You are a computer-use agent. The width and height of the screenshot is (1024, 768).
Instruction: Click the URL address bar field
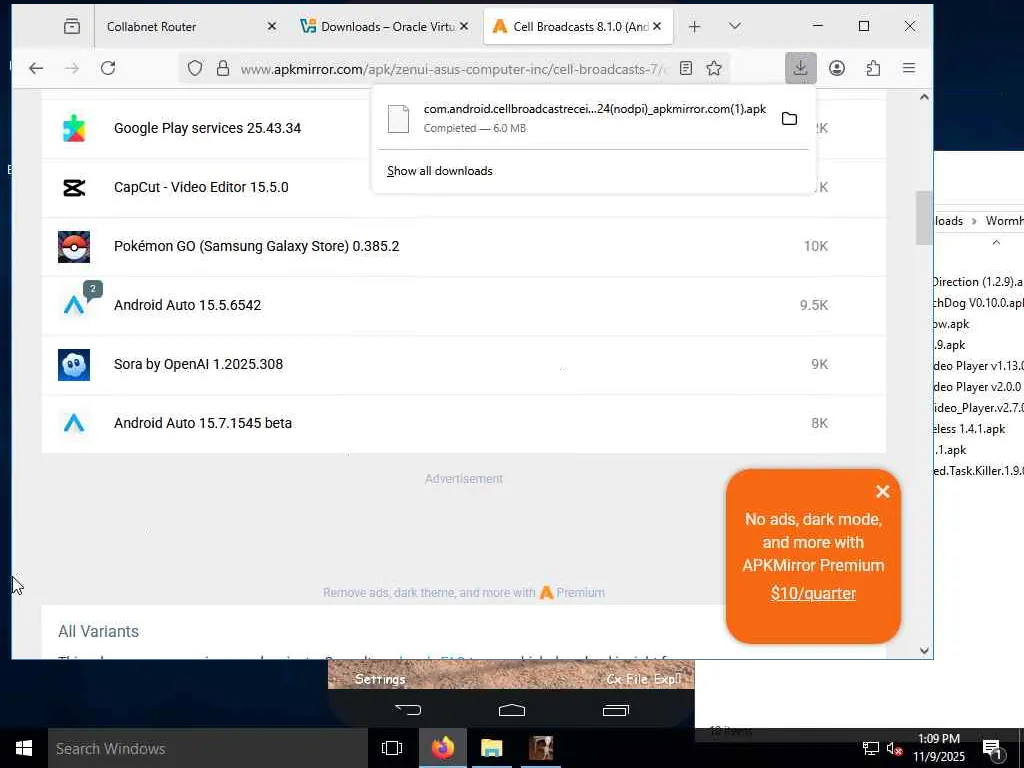click(453, 69)
